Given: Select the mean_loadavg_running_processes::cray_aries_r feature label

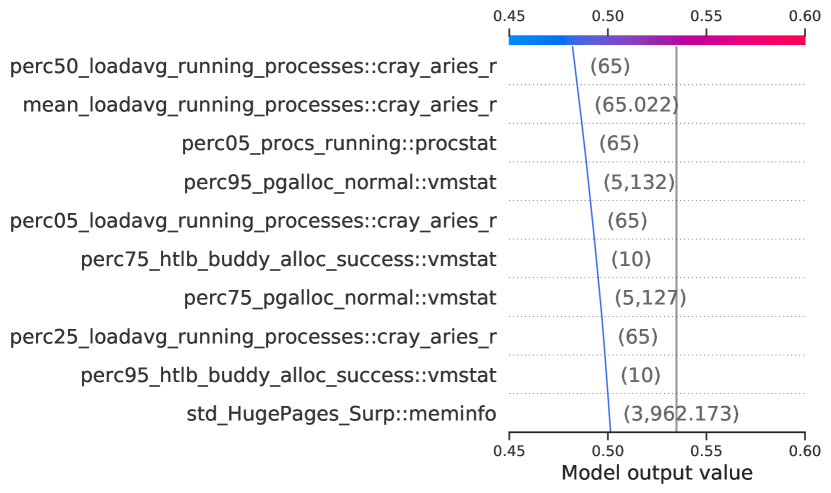Looking at the screenshot, I should (x=259, y=105).
